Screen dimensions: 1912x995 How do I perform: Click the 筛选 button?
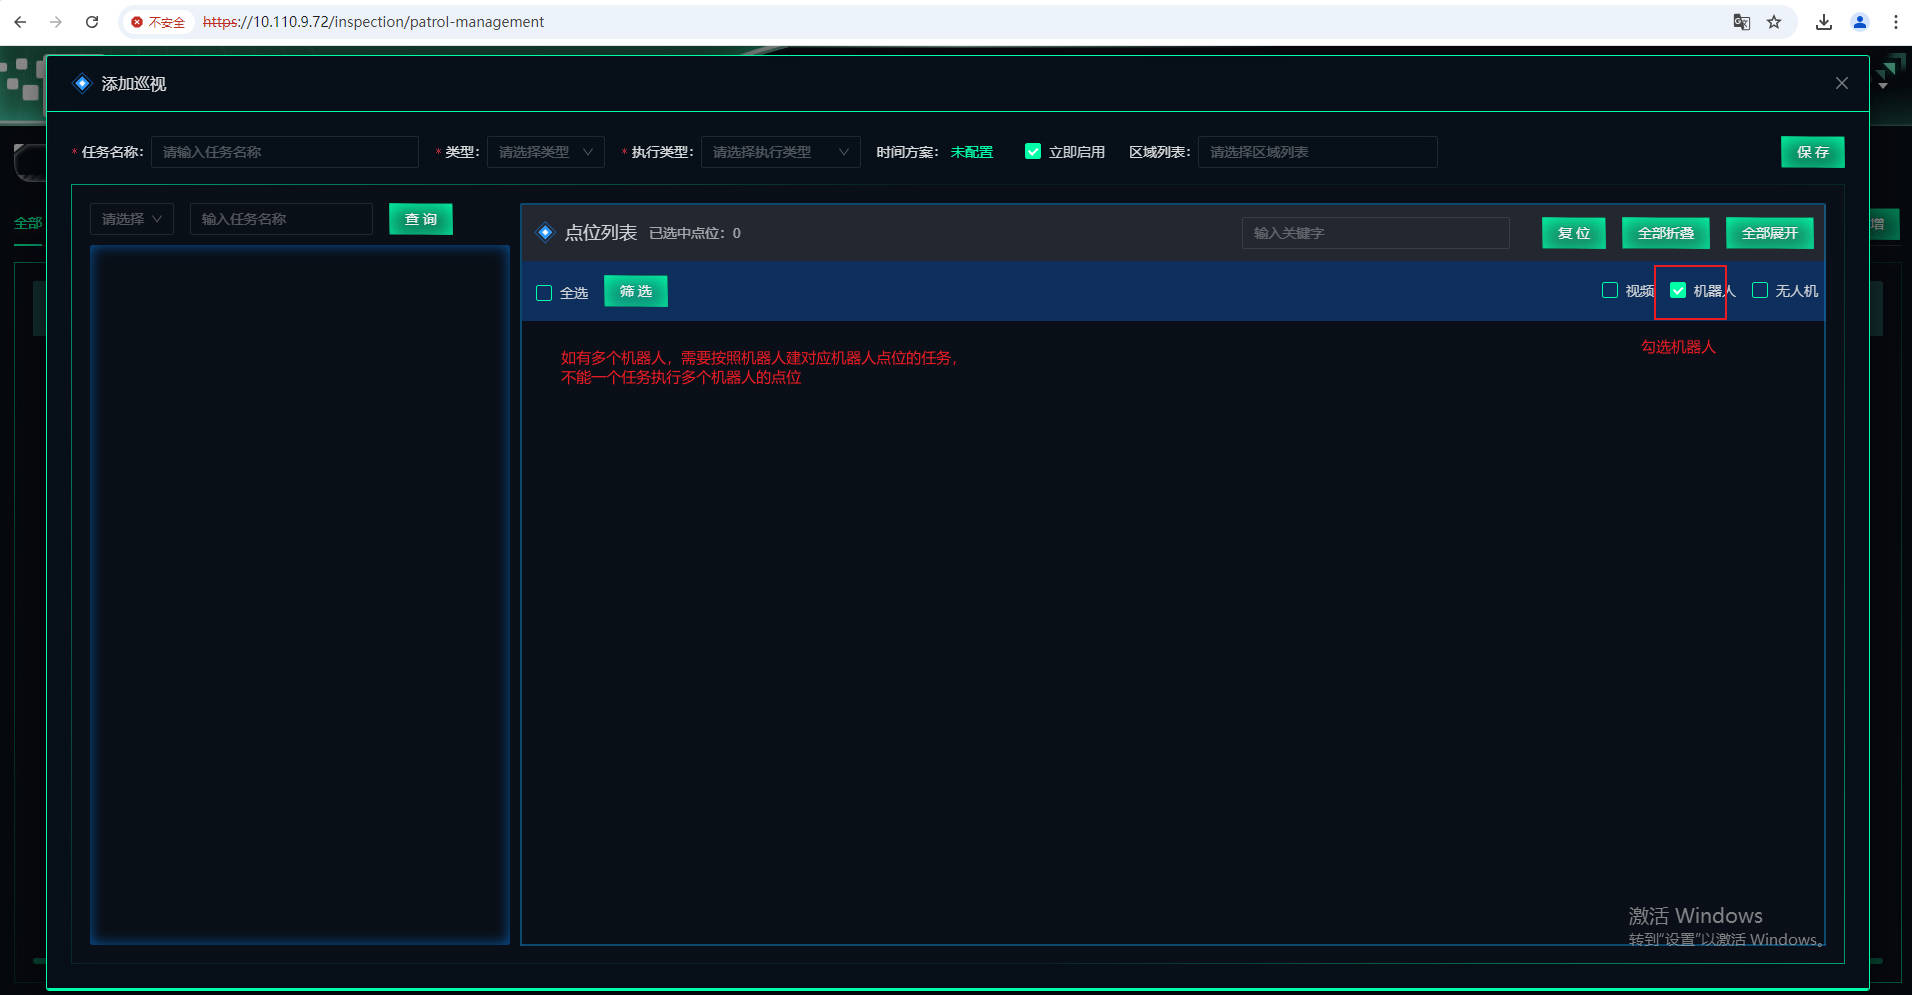pos(636,291)
